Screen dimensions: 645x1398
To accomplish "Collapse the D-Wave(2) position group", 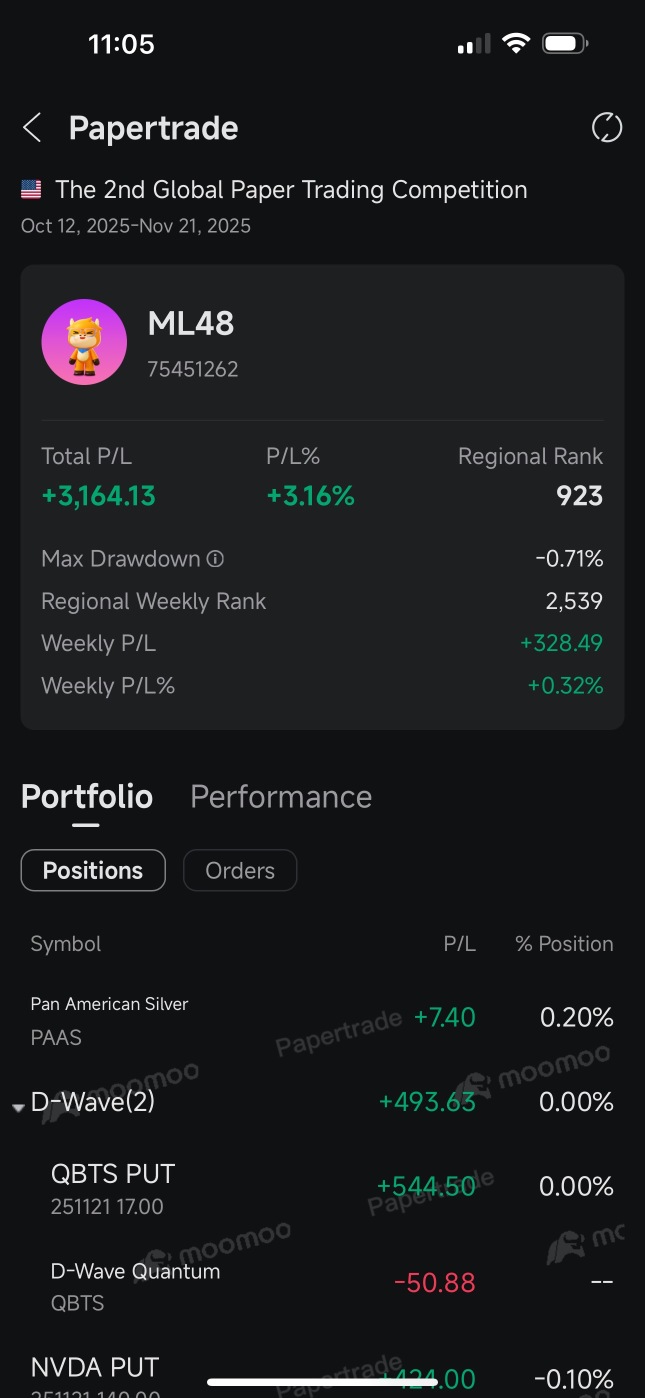I will 18,1108.
